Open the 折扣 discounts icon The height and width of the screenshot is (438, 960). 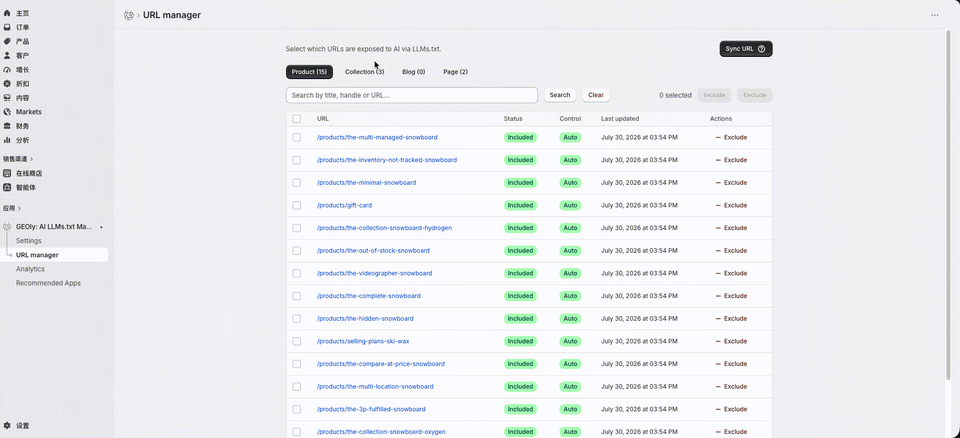click(x=7, y=83)
